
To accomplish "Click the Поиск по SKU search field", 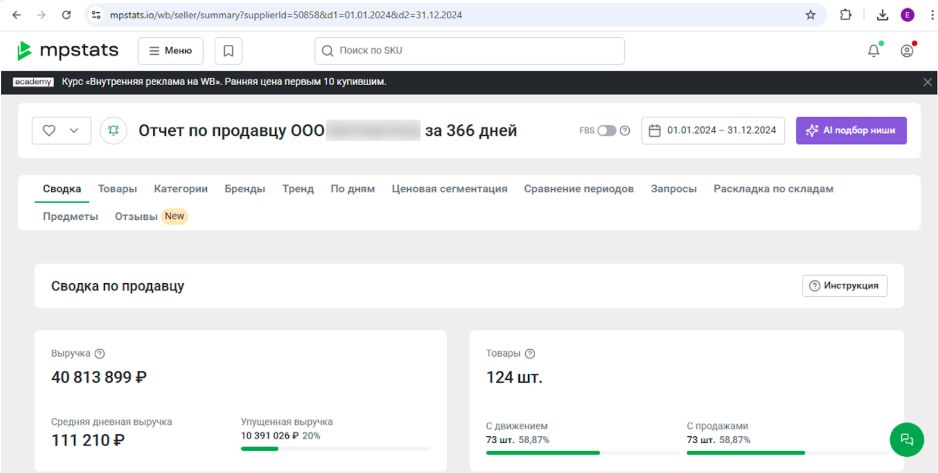I will click(470, 51).
